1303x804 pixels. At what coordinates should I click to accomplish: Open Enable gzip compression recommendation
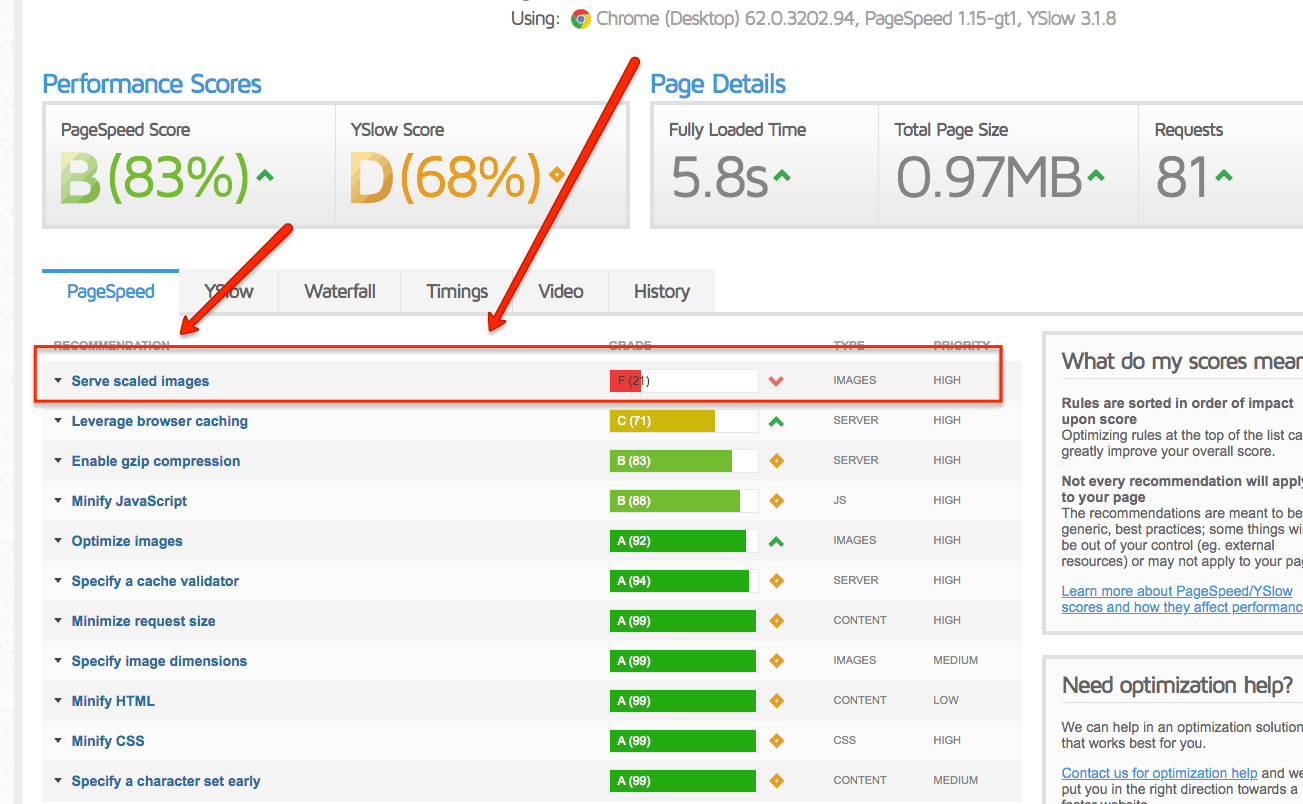pos(156,461)
